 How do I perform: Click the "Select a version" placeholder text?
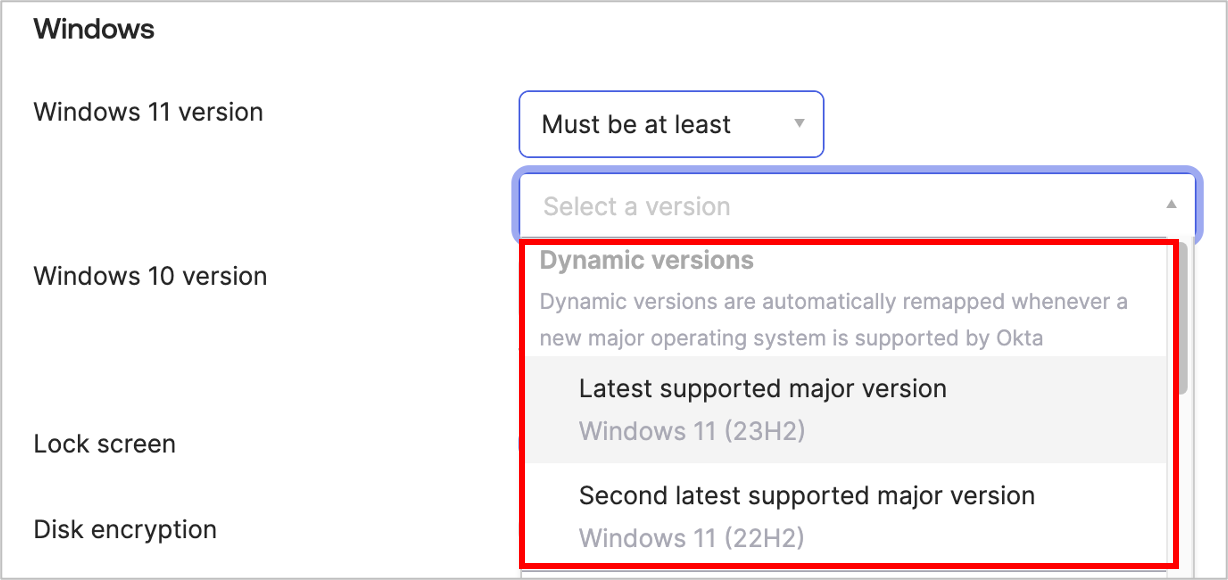pyautogui.click(x=636, y=207)
